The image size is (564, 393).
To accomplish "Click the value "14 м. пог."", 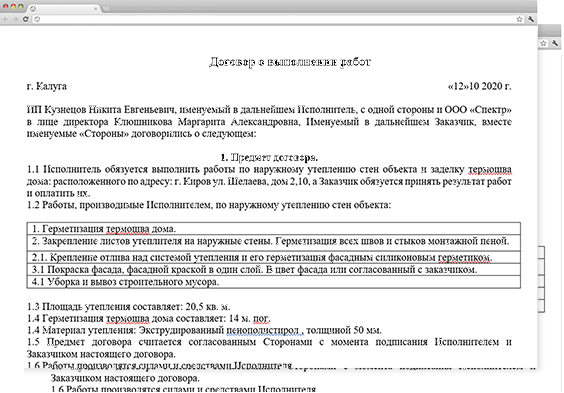I will pos(249,319).
